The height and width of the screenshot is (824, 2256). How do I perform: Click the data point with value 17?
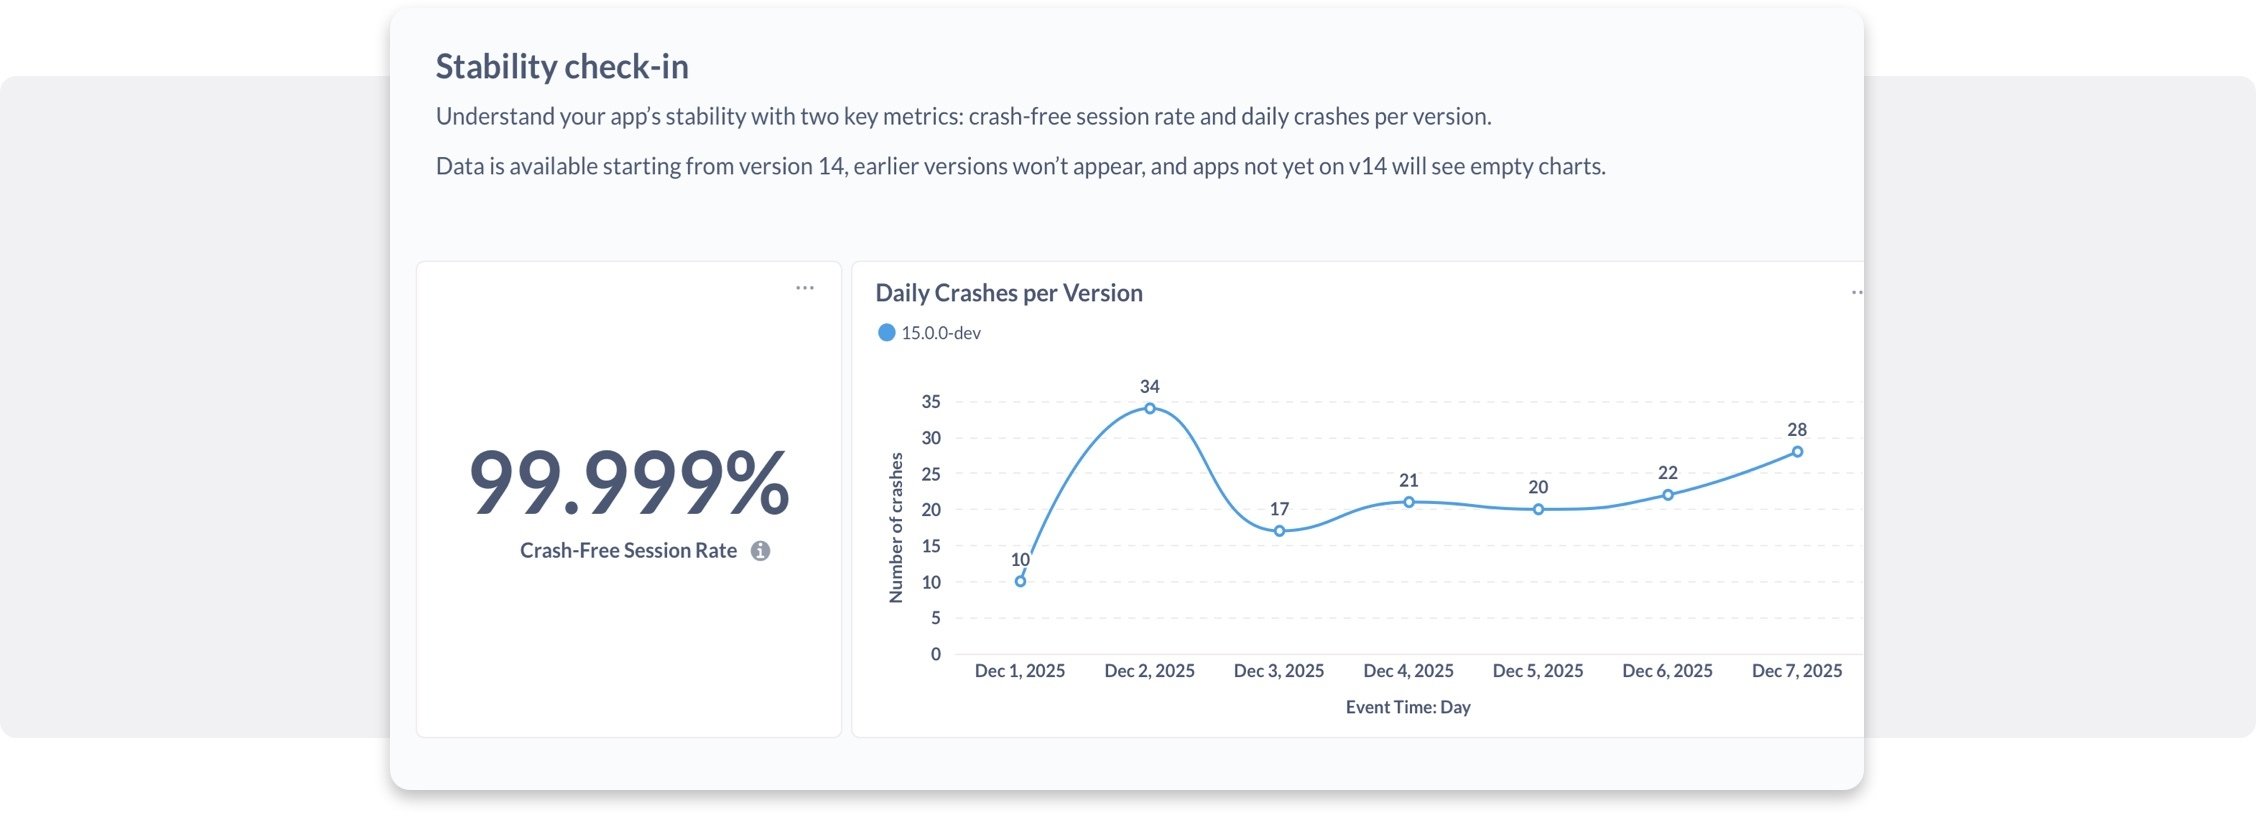[x=1279, y=531]
